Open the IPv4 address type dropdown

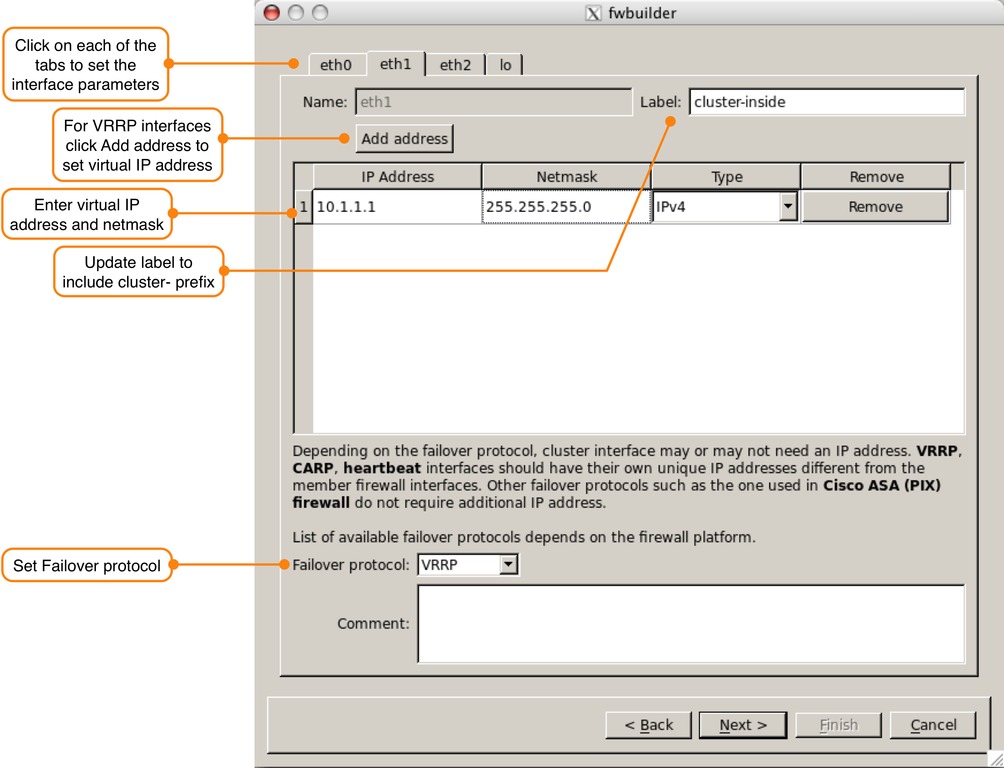(x=787, y=207)
